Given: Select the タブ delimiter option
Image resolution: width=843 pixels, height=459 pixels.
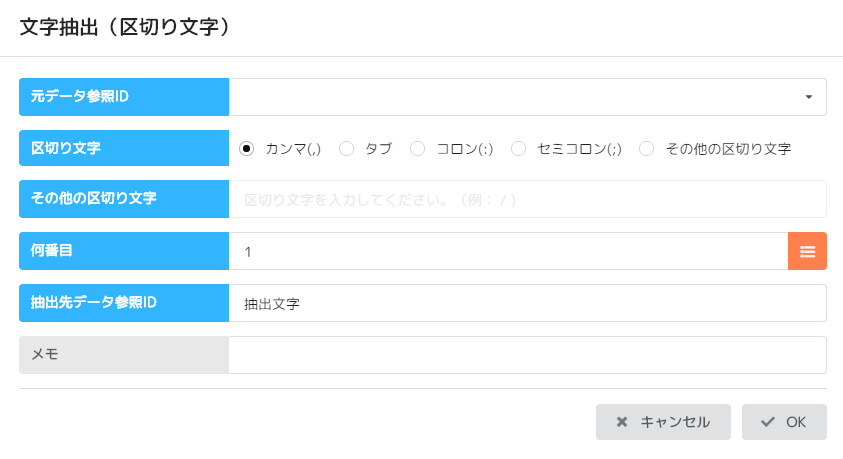Looking at the screenshot, I should 347,149.
